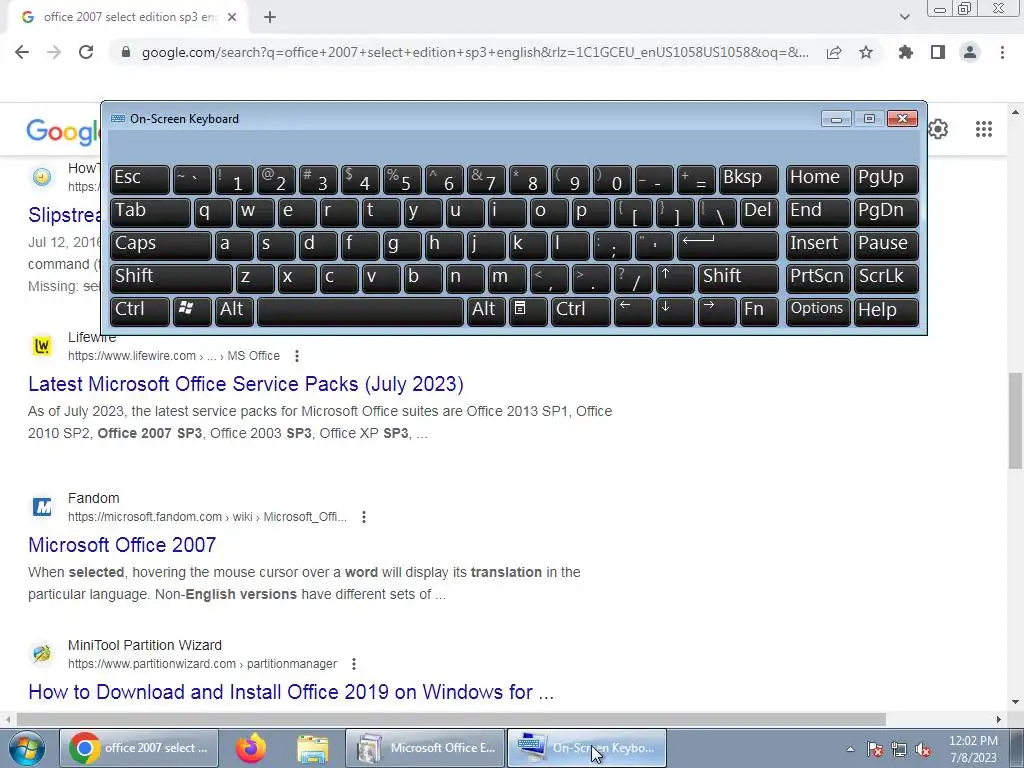This screenshot has width=1024, height=768.
Task: Switch to Chrome window on taskbar
Action: tap(139, 748)
